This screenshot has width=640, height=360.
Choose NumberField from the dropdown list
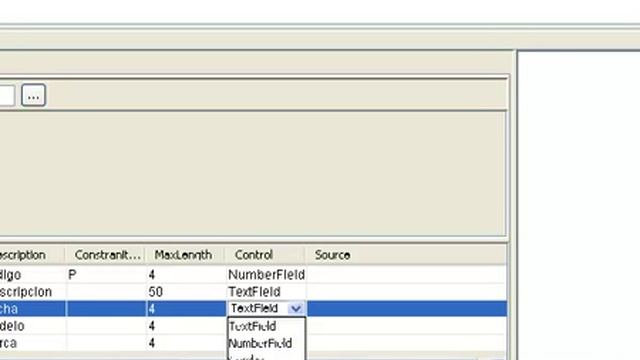(x=267, y=343)
